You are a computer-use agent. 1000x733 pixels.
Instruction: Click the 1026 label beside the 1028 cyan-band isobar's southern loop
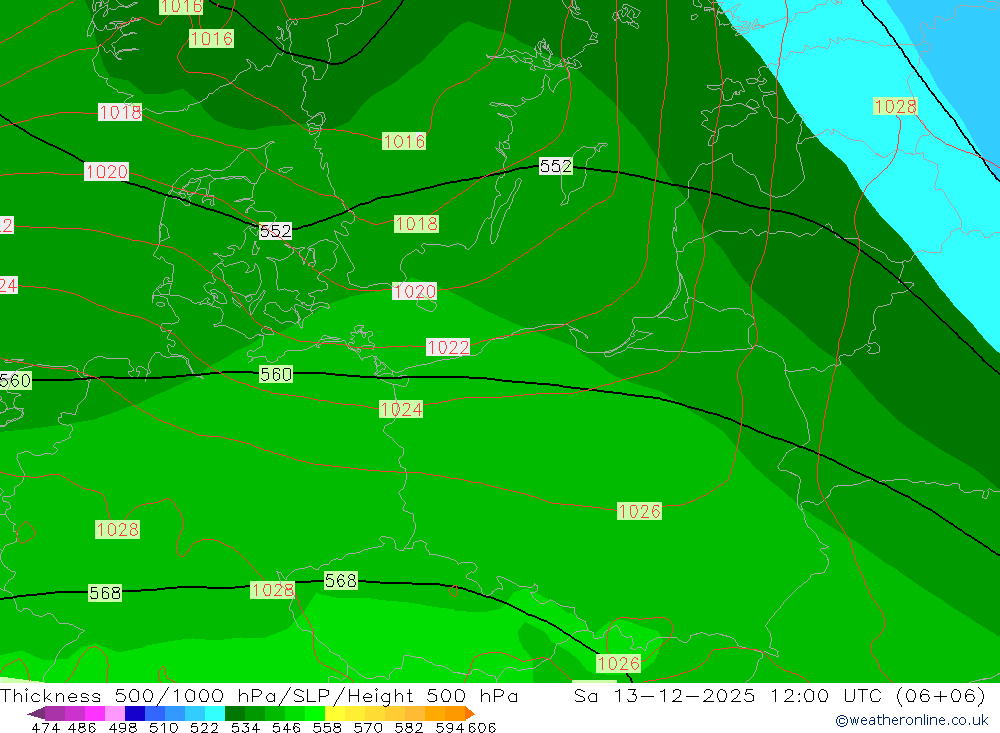pos(618,663)
